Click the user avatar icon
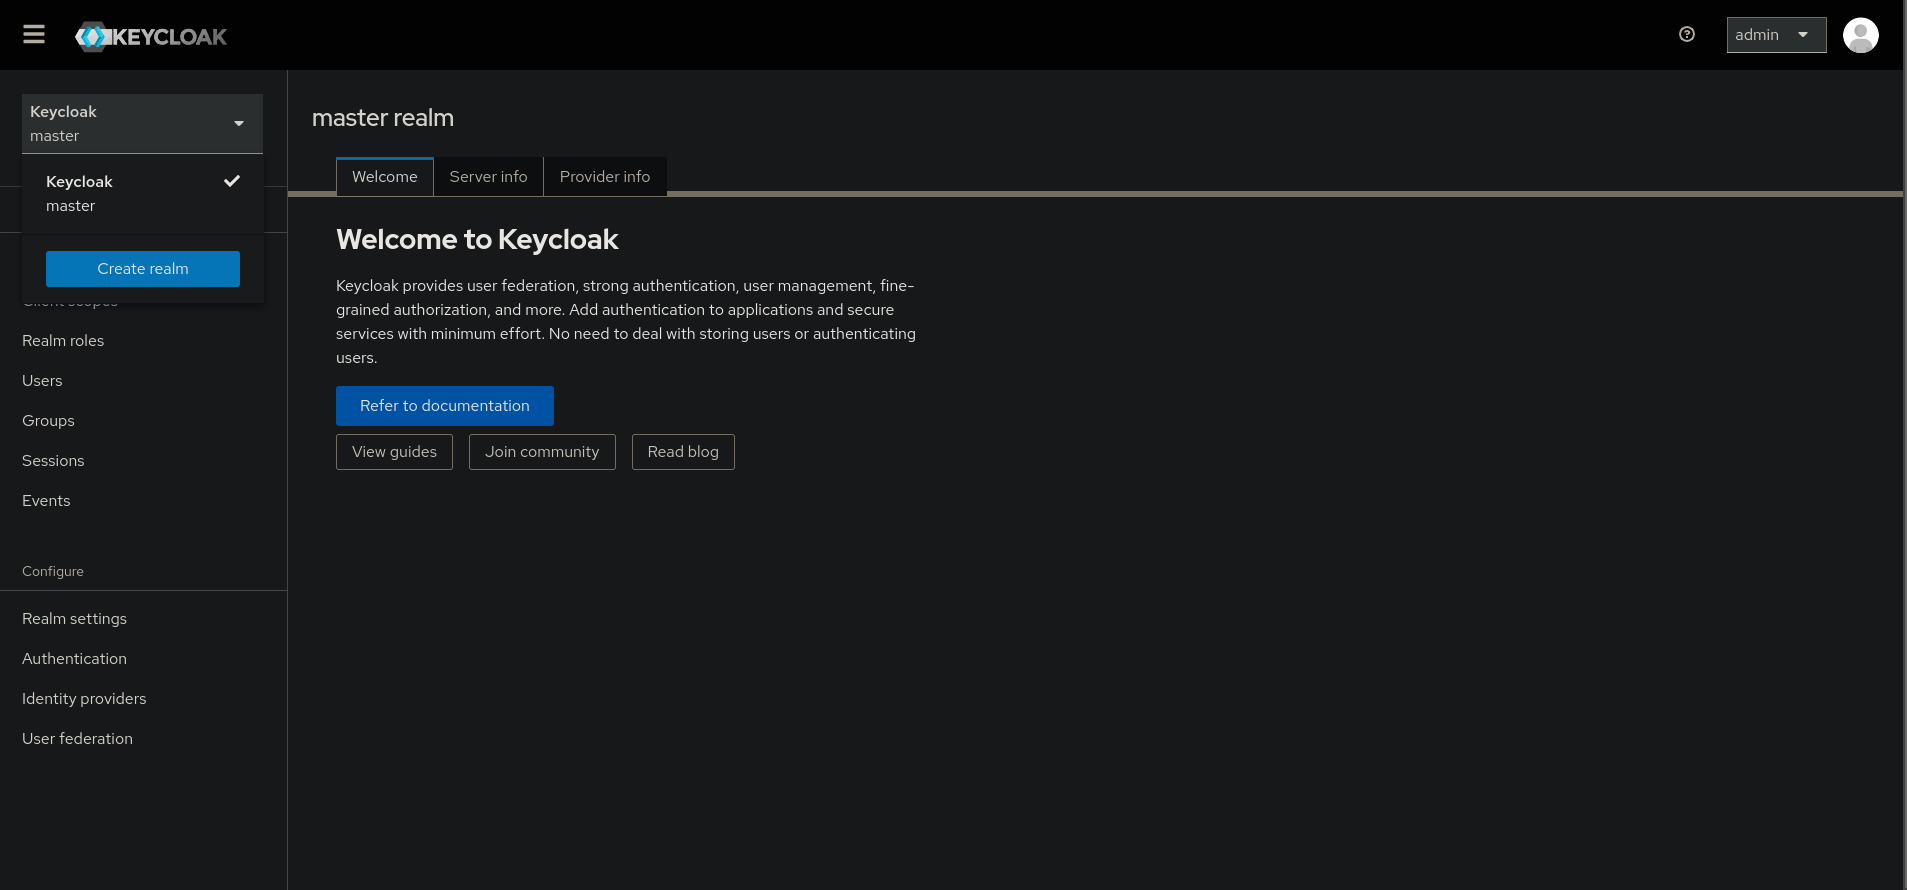This screenshot has height=890, width=1907. click(x=1861, y=35)
